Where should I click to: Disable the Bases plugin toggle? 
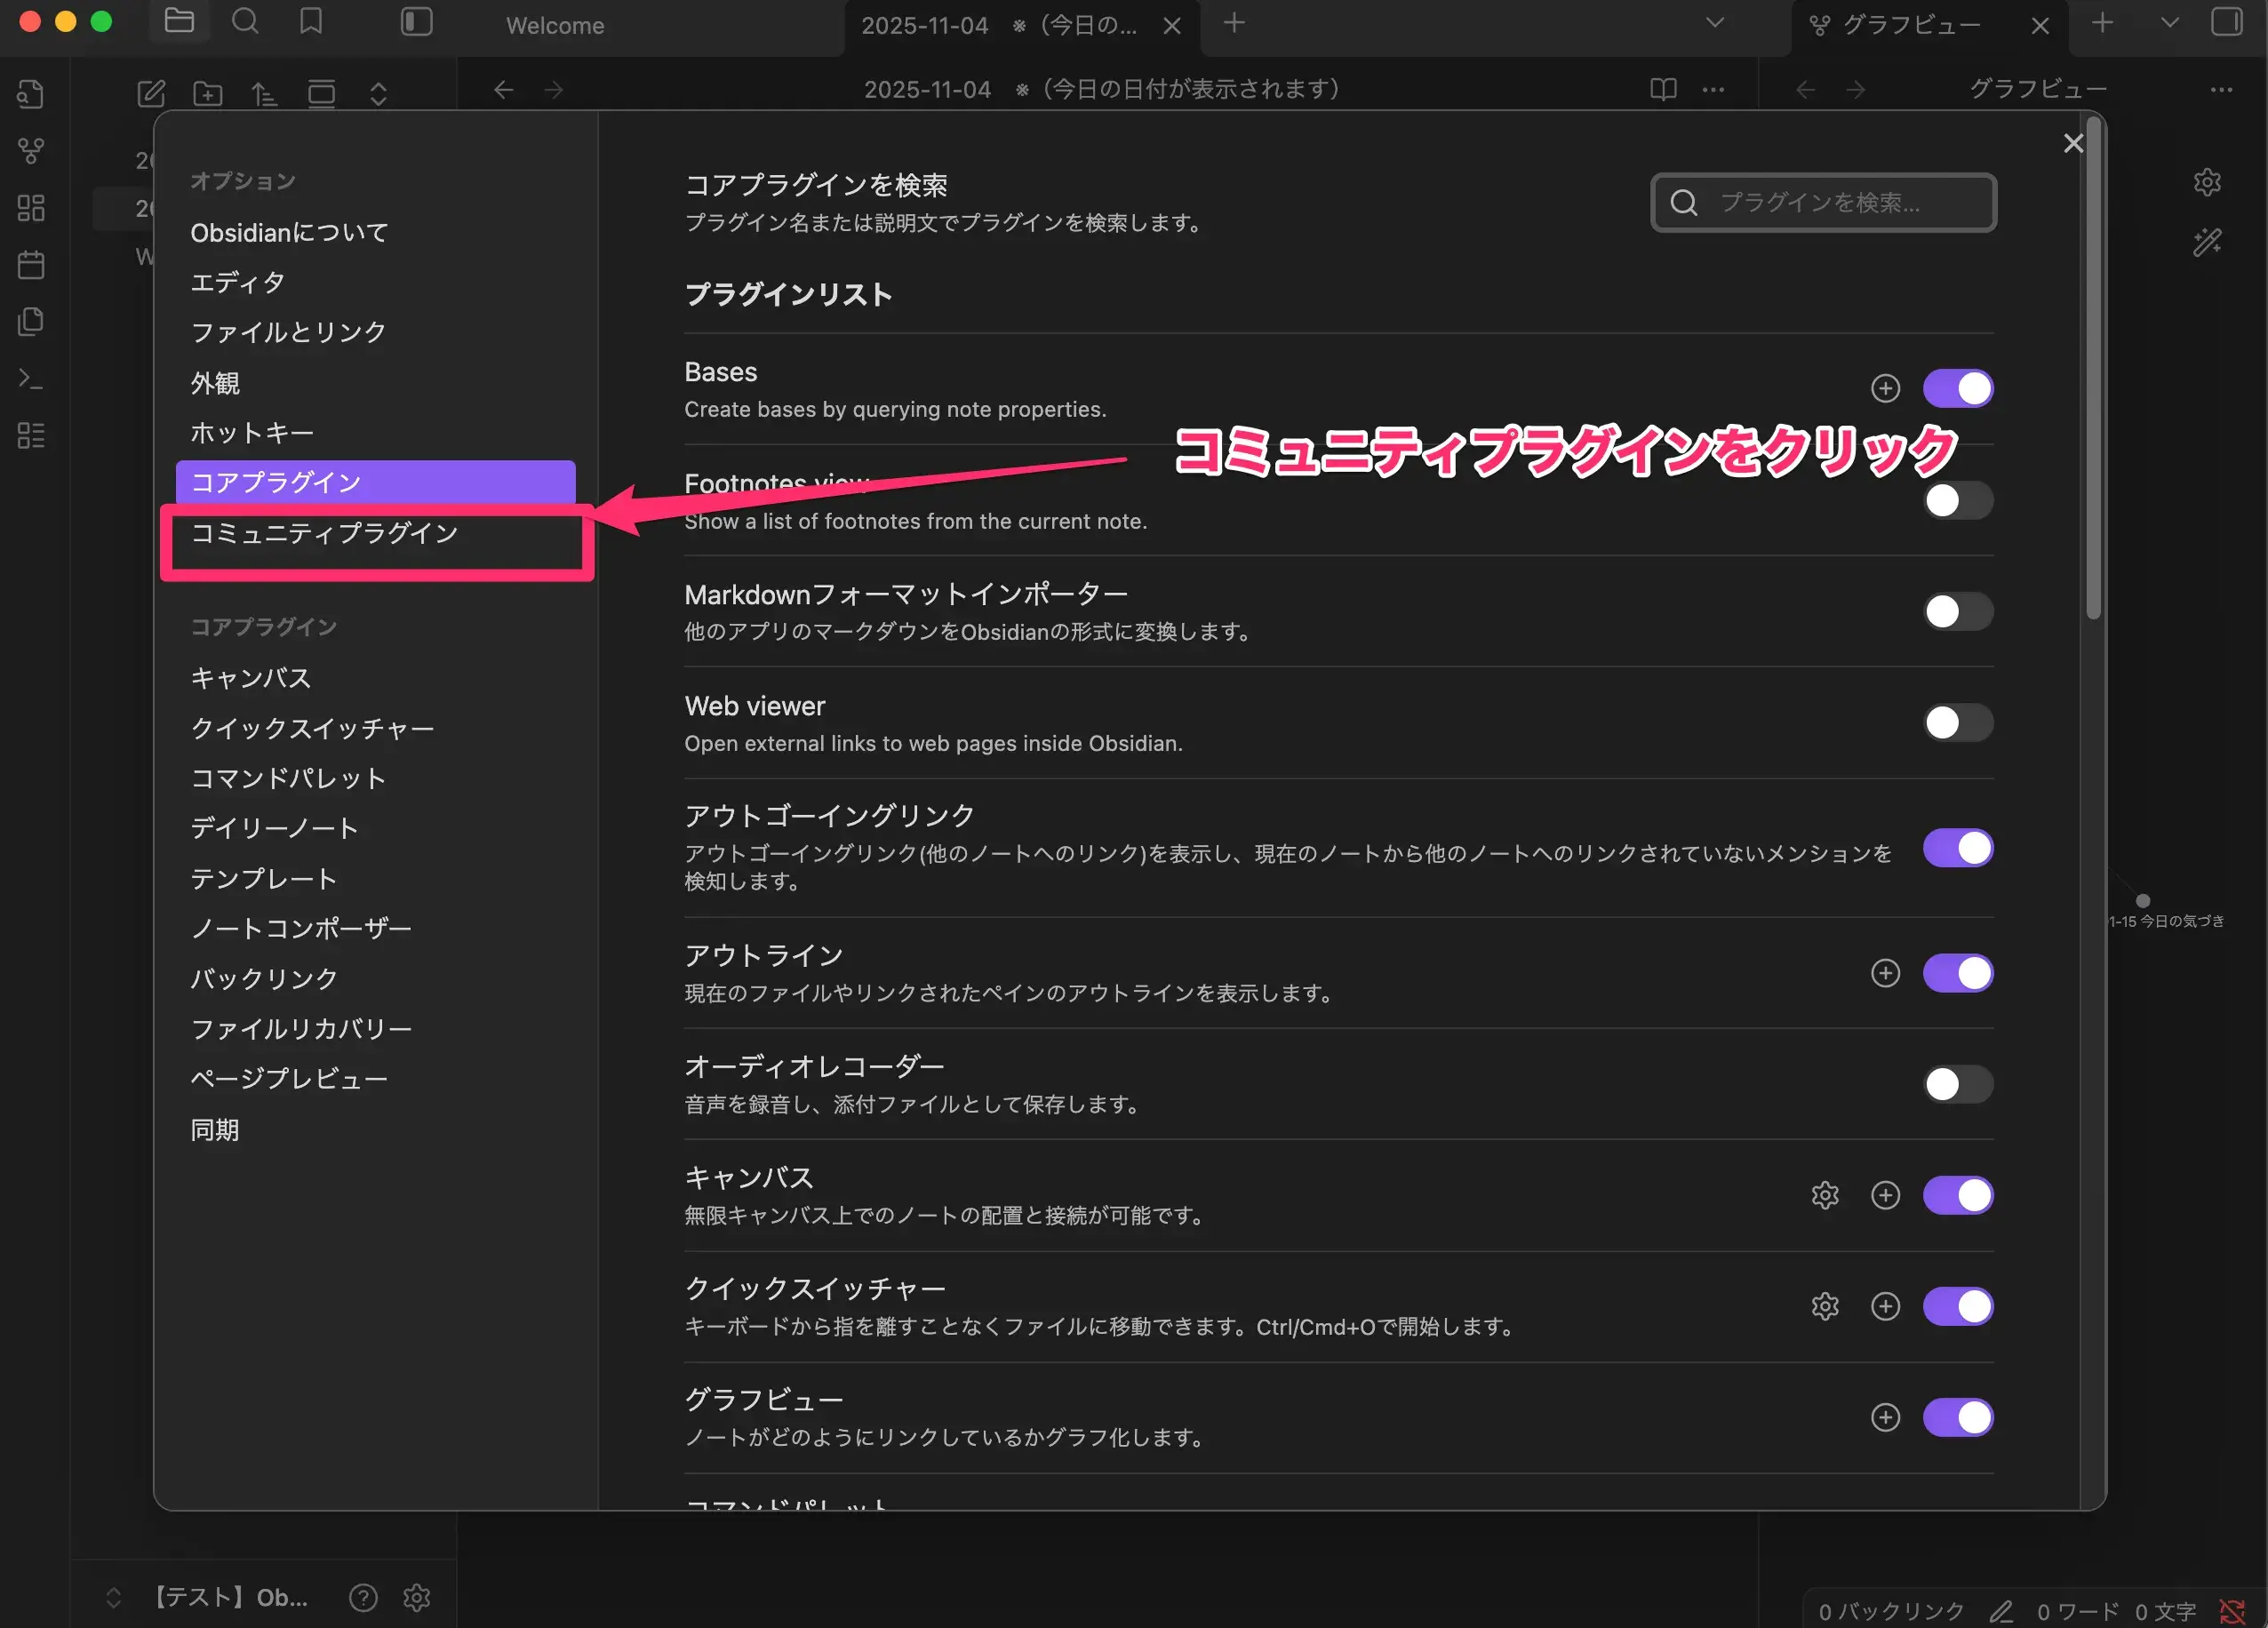[x=1958, y=388]
